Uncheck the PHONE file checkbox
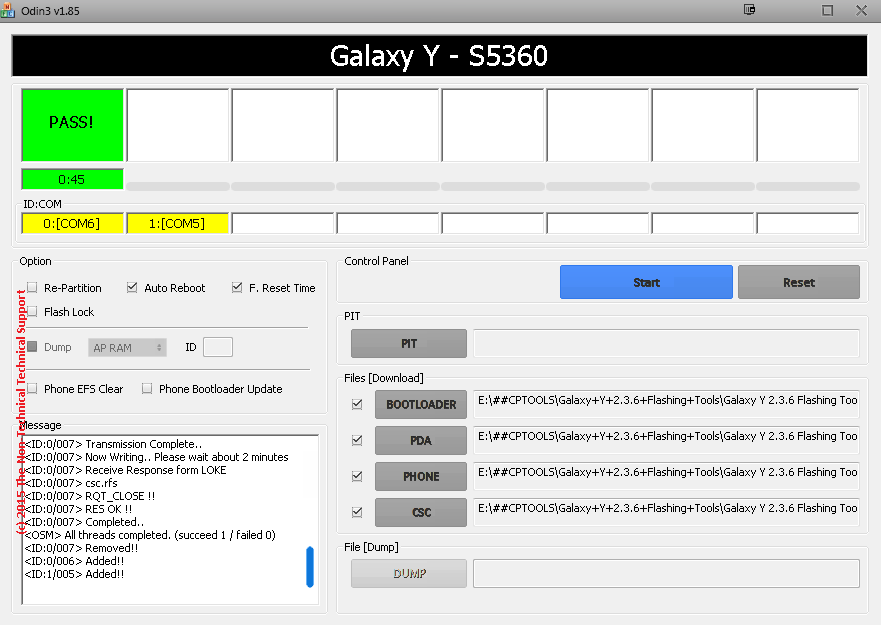 click(x=357, y=476)
